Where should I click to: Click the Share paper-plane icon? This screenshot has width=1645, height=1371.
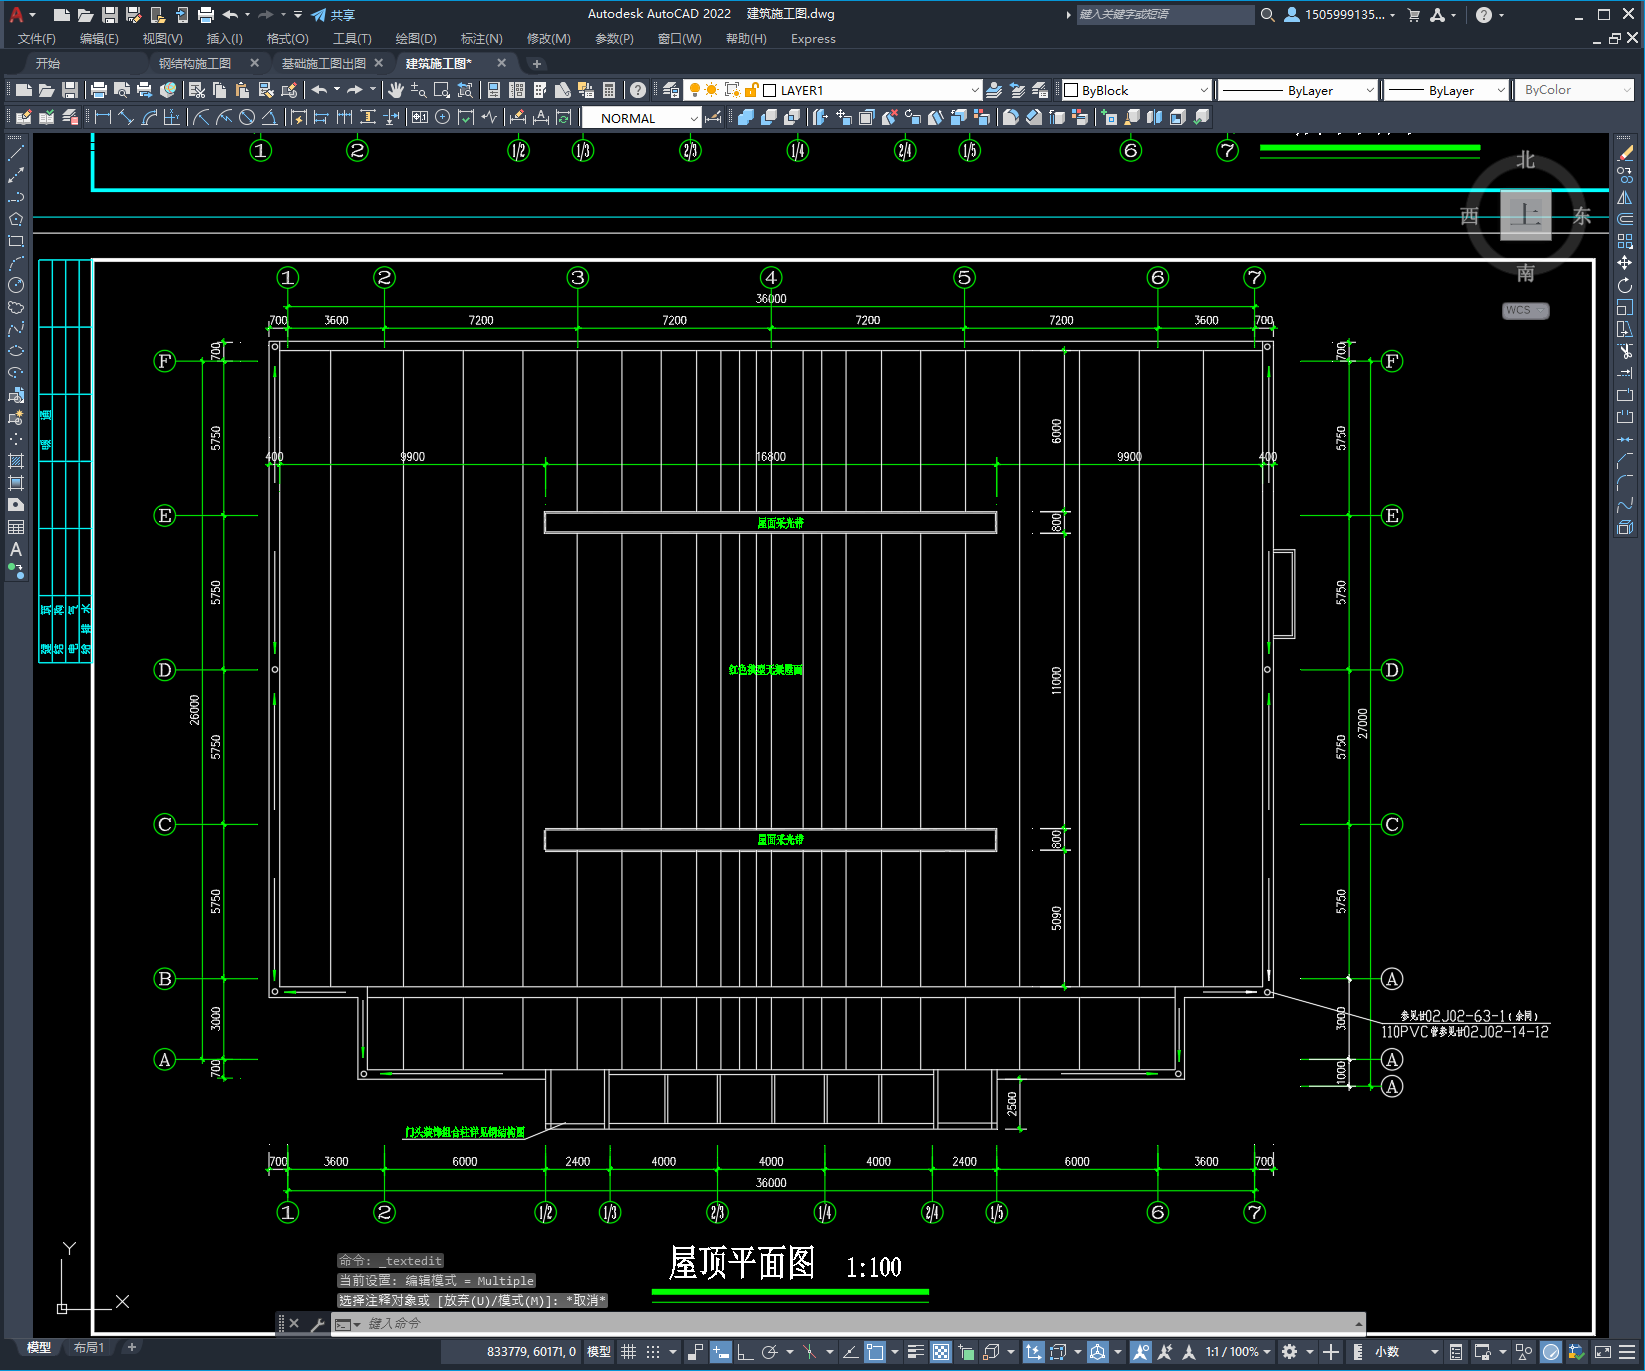coord(319,15)
